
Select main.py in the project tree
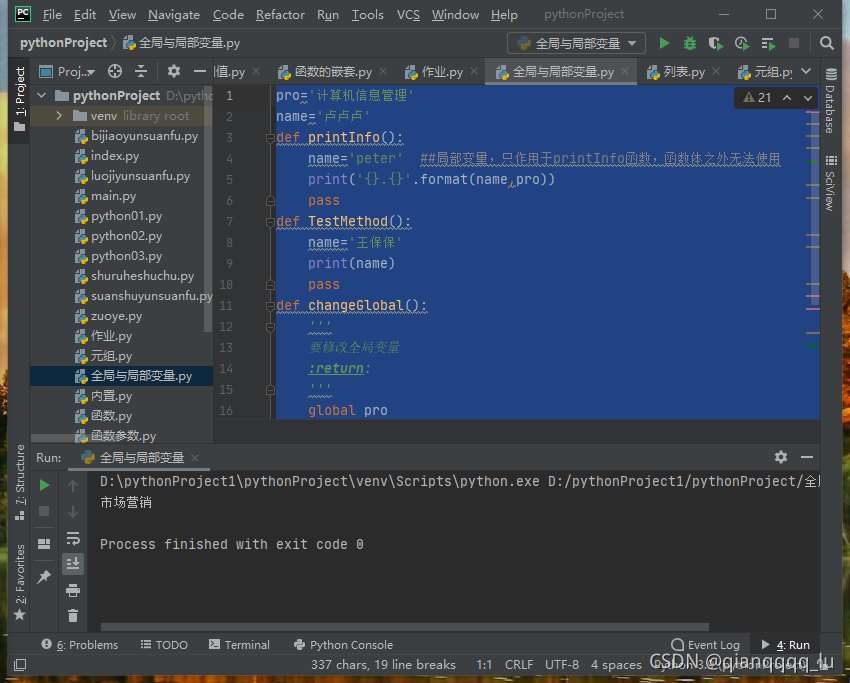click(x=113, y=196)
